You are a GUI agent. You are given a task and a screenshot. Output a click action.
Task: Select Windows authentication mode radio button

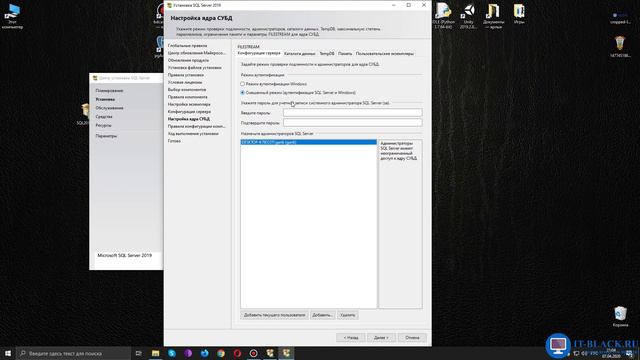pyautogui.click(x=242, y=84)
